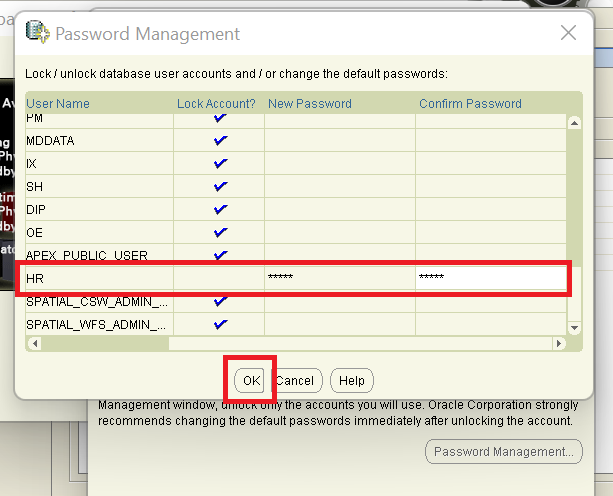Click vertical scrollbar down arrow
The height and width of the screenshot is (496, 613).
[x=574, y=328]
